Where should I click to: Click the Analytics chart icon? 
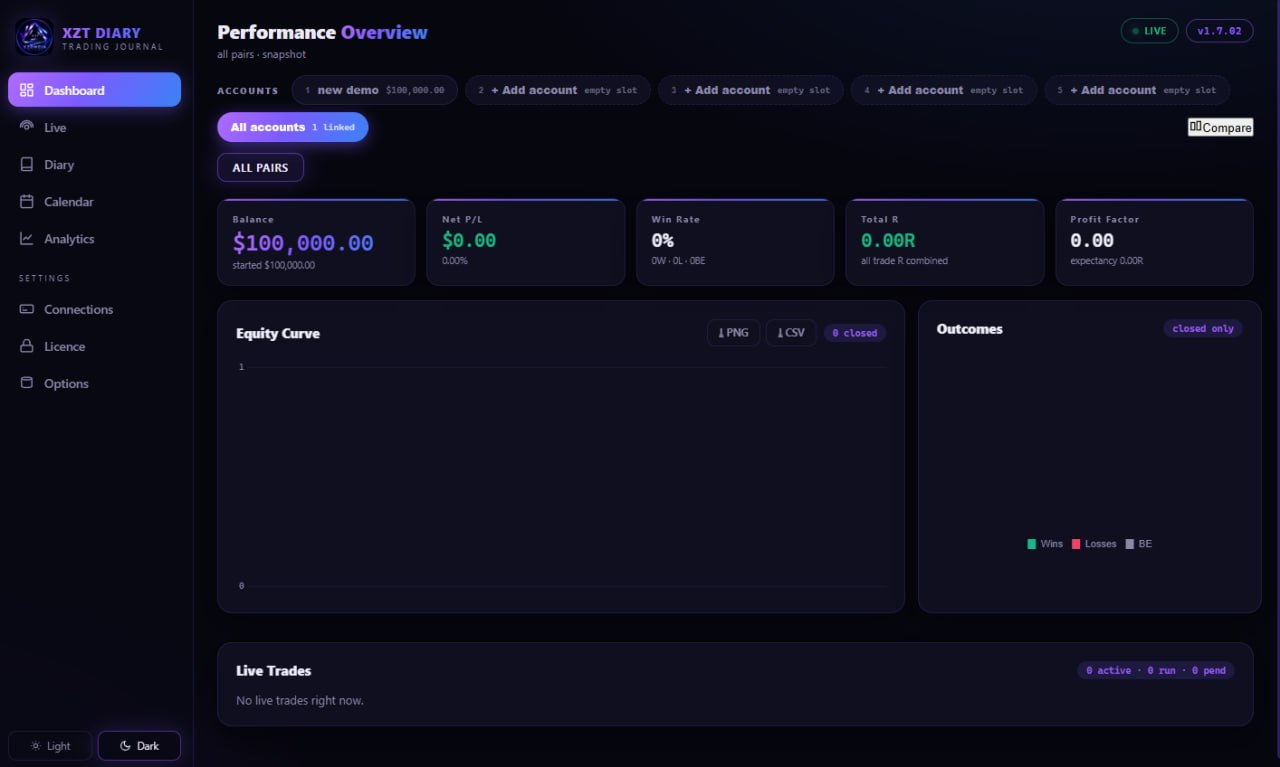pyautogui.click(x=27, y=238)
